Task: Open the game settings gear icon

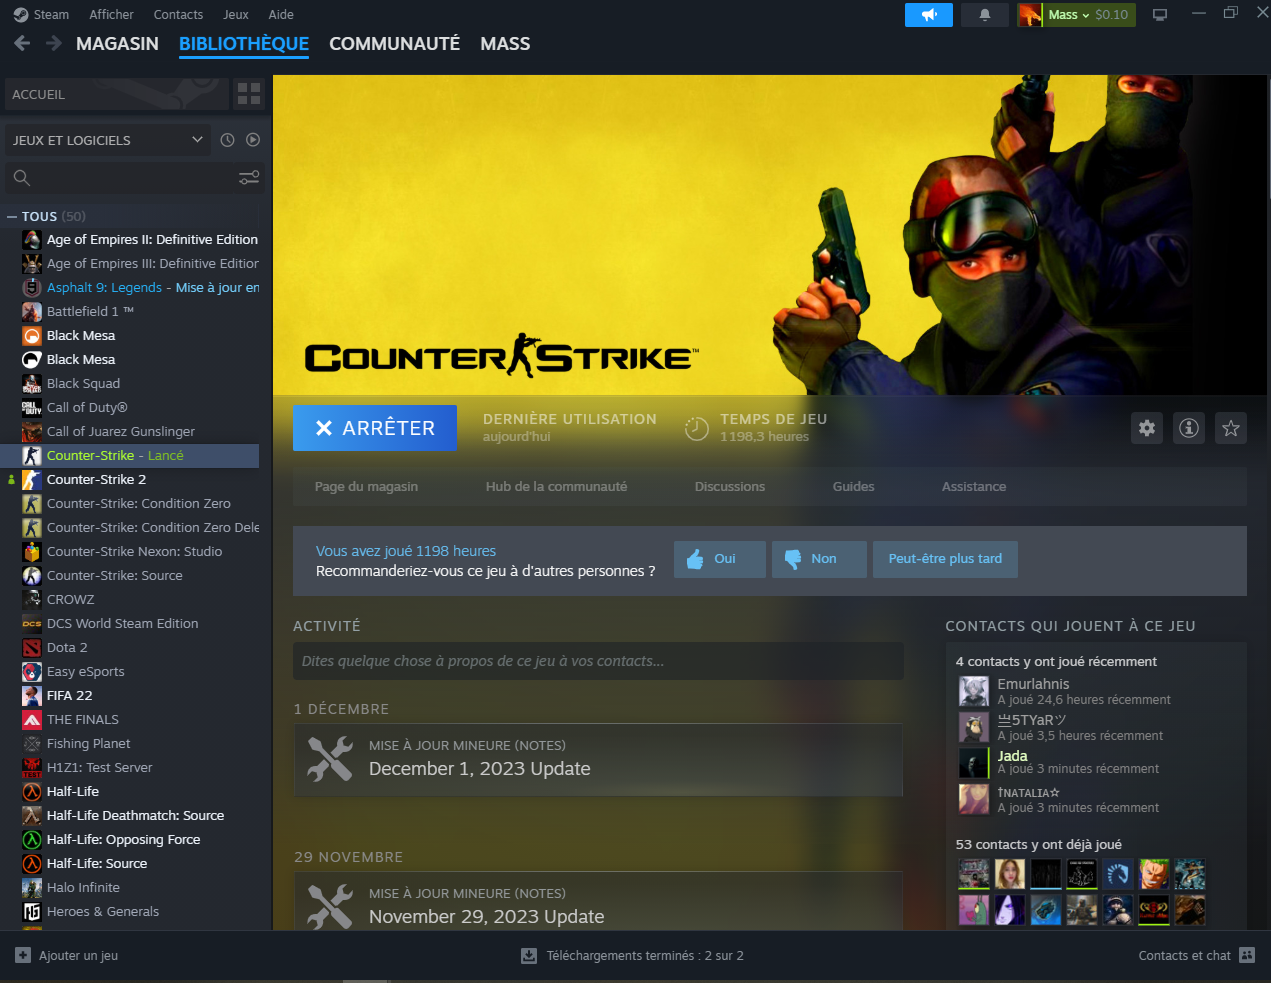Action: (1147, 428)
